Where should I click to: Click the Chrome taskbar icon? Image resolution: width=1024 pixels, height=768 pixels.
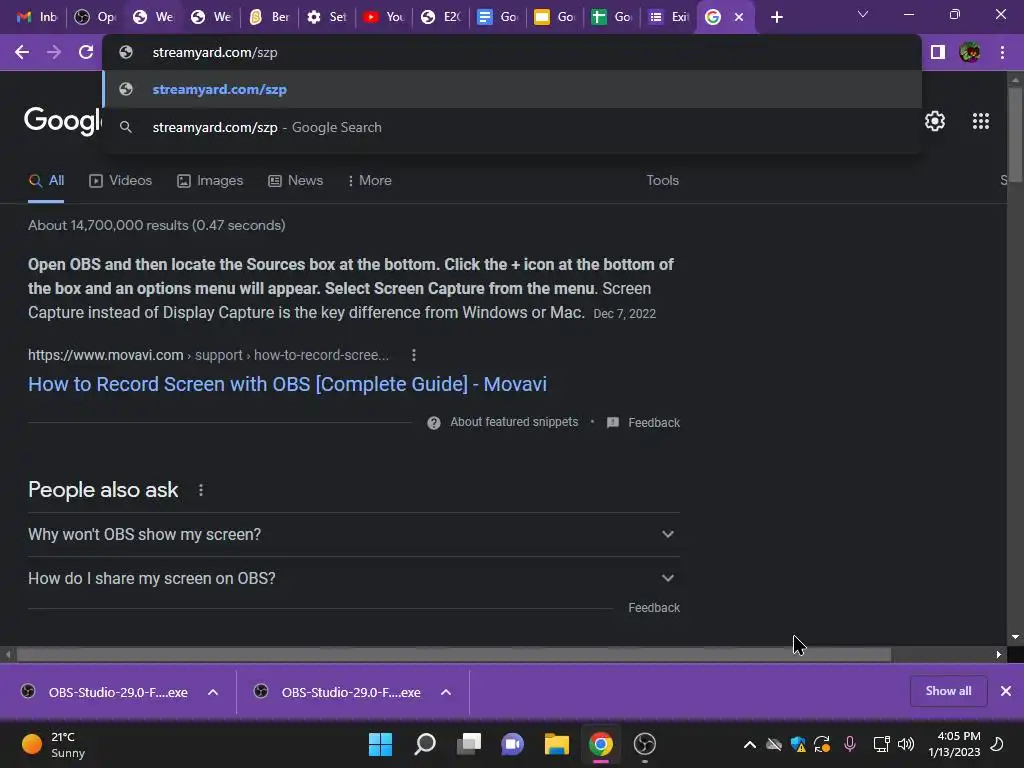[x=601, y=744]
